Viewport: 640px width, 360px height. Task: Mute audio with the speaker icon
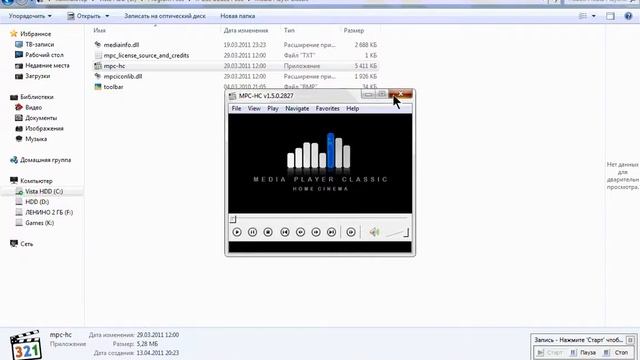click(374, 232)
